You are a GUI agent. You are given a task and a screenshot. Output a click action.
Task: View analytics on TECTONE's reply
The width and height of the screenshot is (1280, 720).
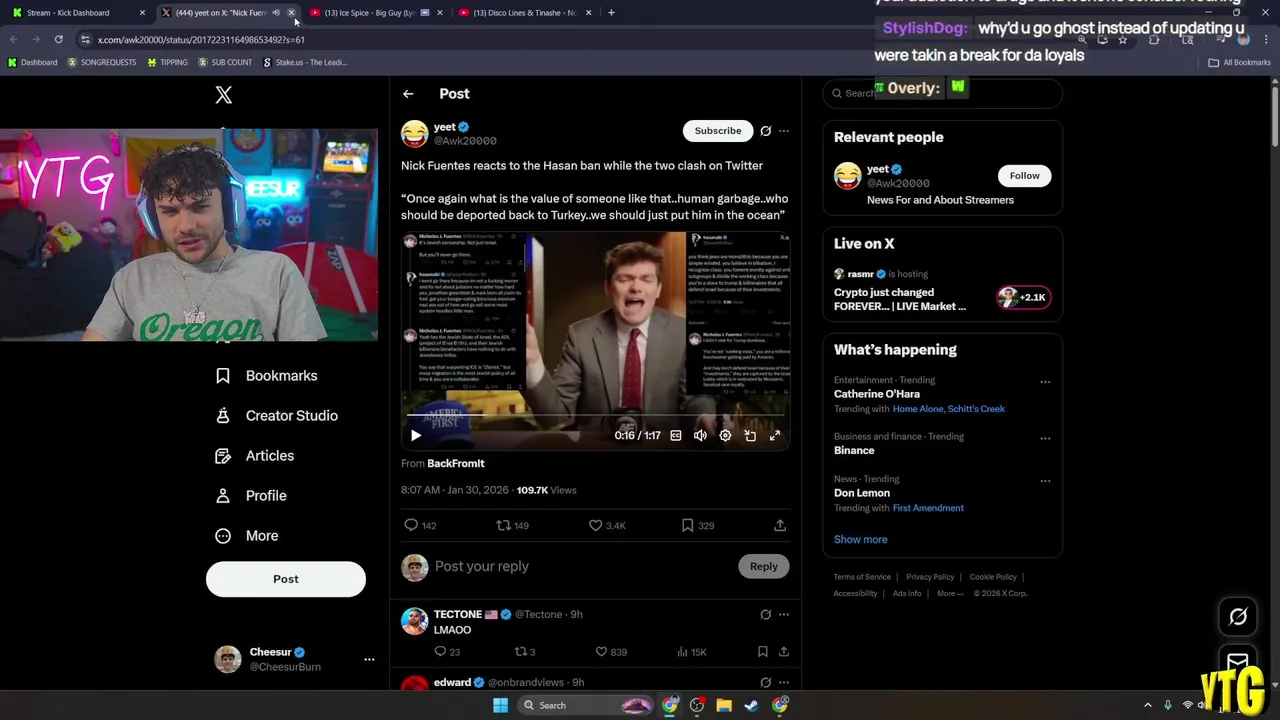692,652
